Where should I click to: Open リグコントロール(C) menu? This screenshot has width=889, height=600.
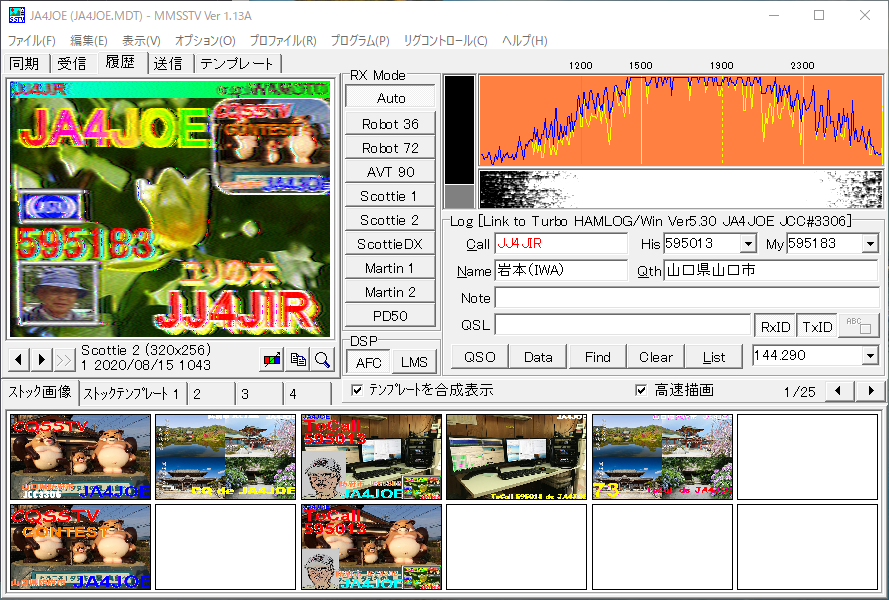click(446, 40)
